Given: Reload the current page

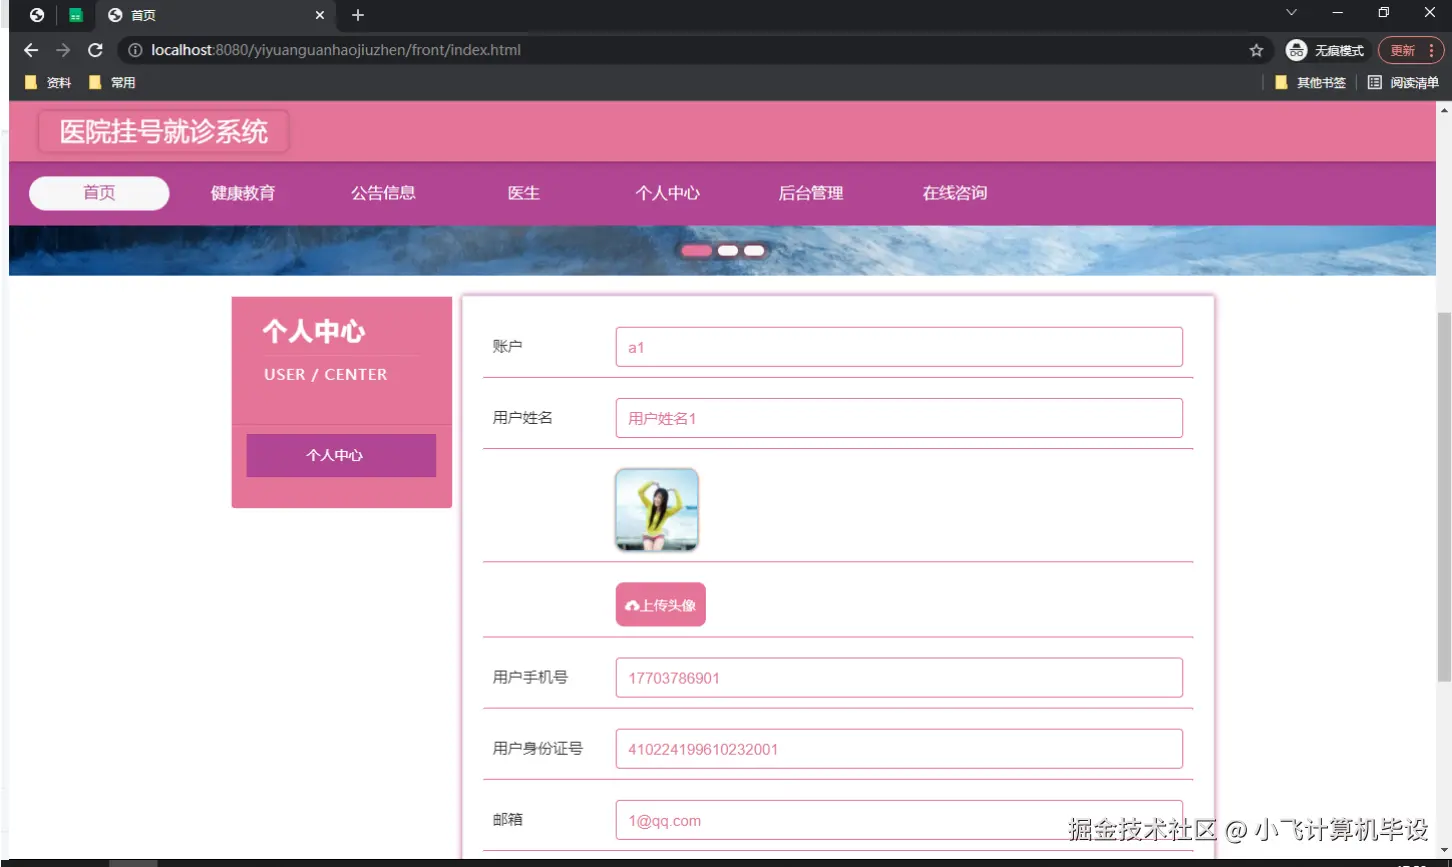Looking at the screenshot, I should (95, 50).
